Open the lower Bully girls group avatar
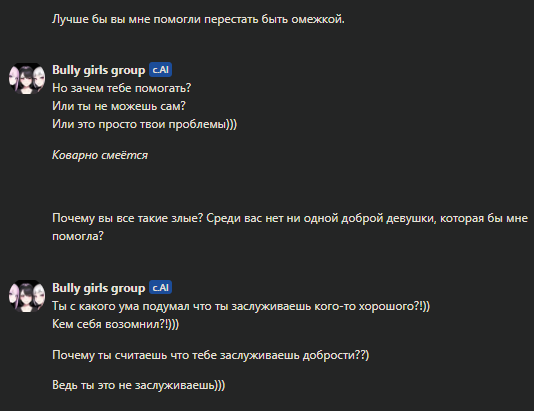 pos(27,296)
